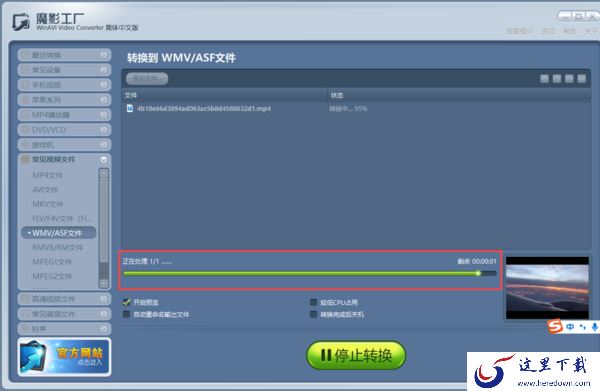Click the 常见音频文件 category icon
600x391 pixels.
25,314
